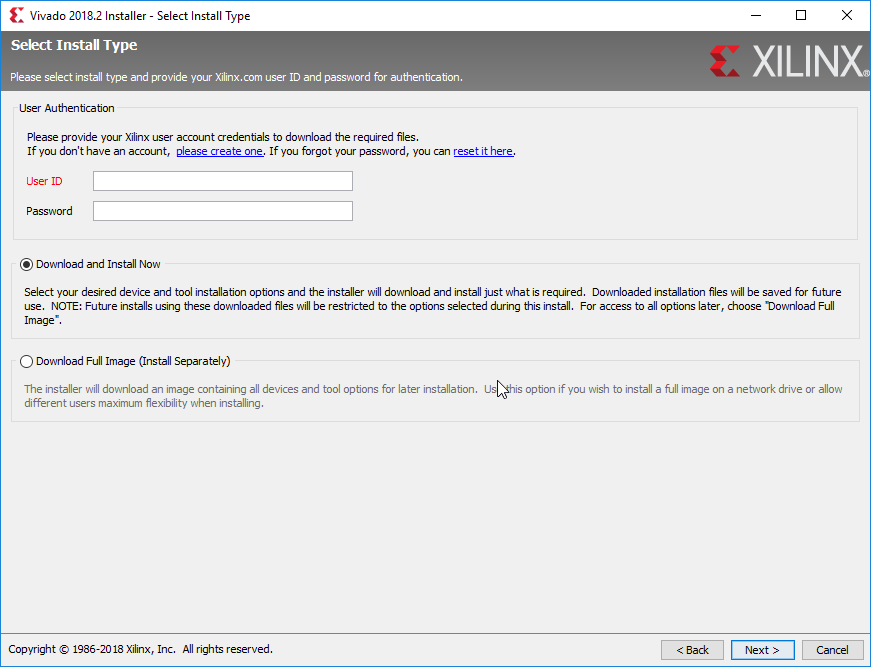Viewport: 871px width, 667px height.
Task: Click the copyright notice text
Action: pos(141,649)
